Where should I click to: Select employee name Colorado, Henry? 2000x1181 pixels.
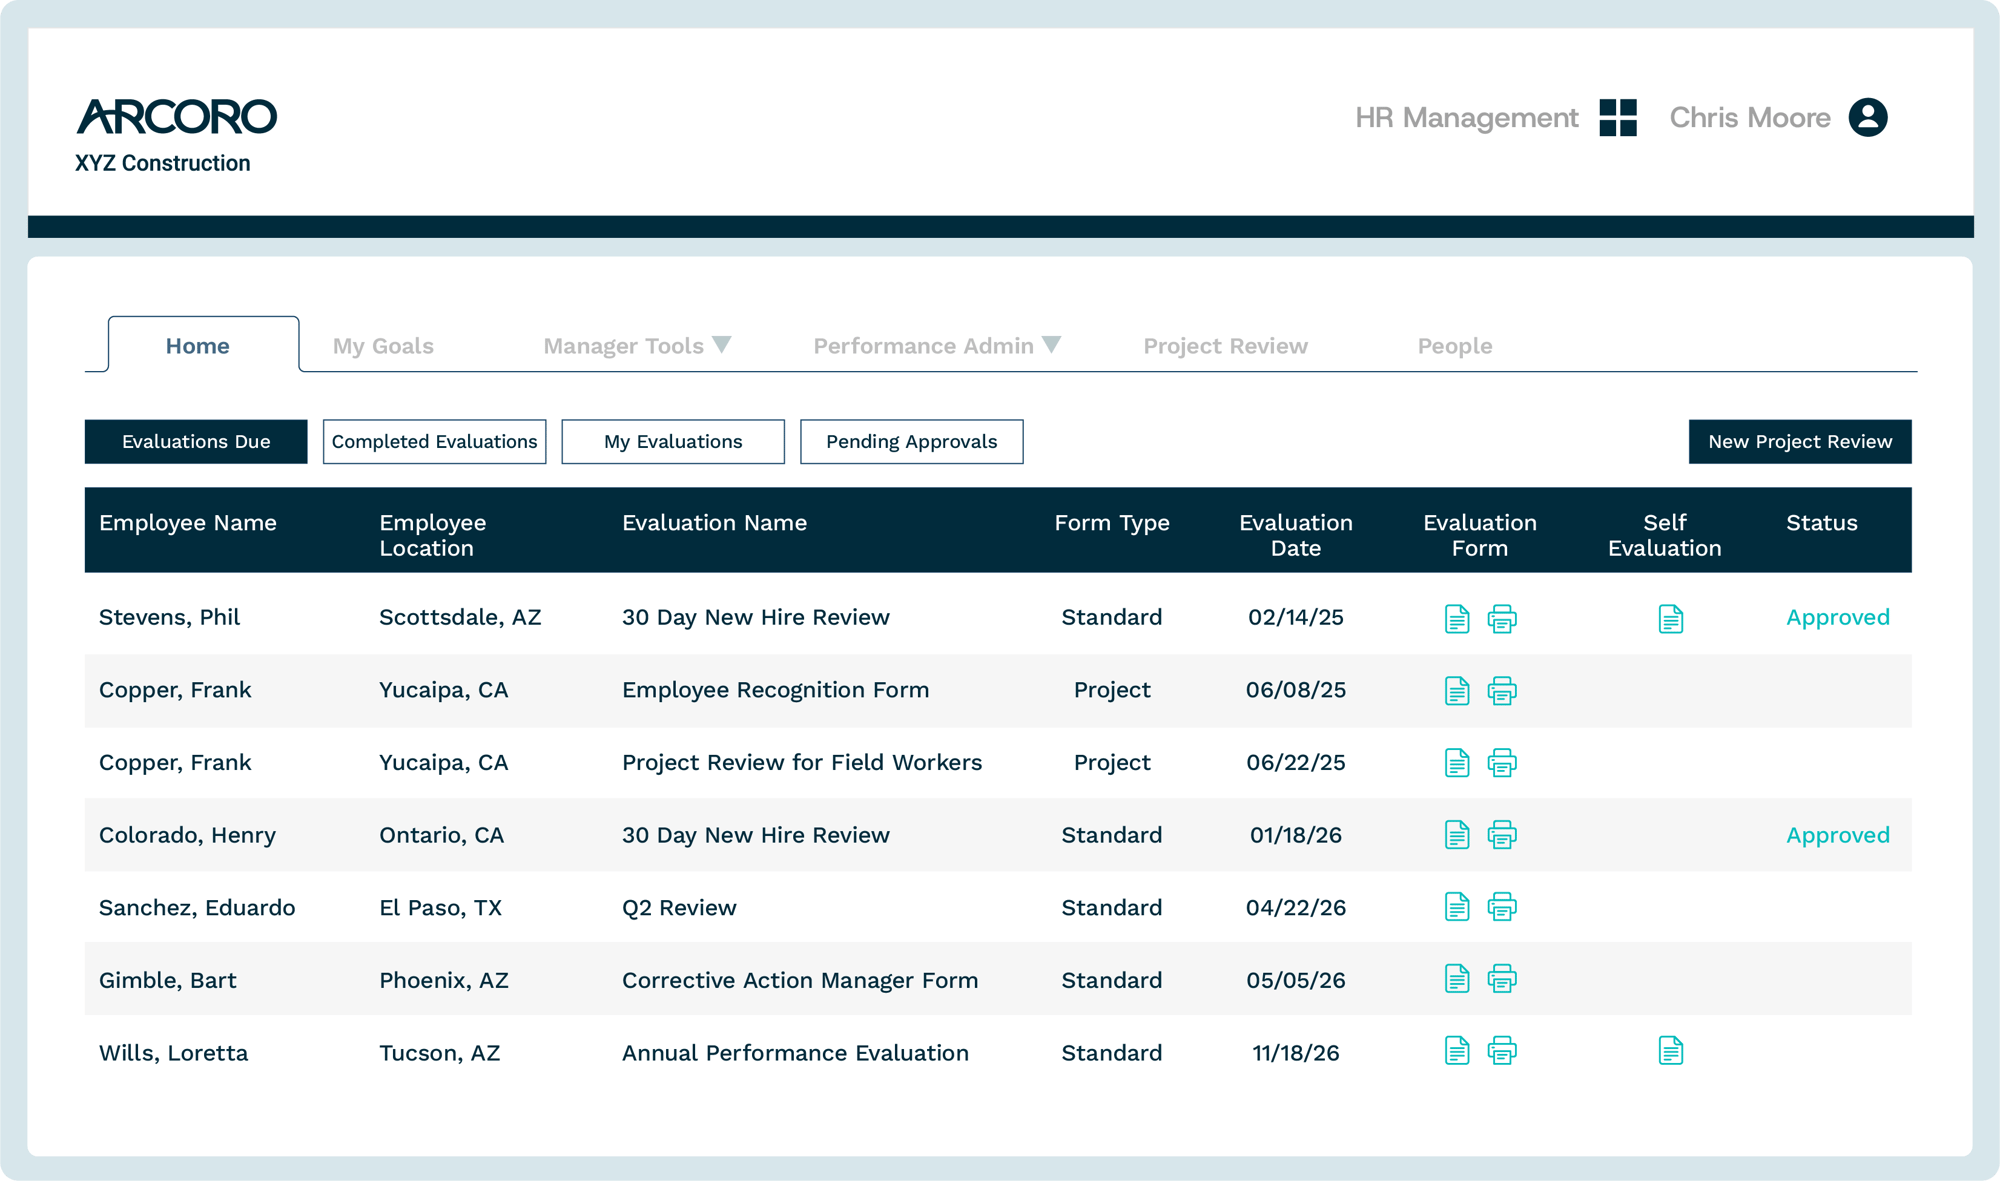[x=187, y=835]
